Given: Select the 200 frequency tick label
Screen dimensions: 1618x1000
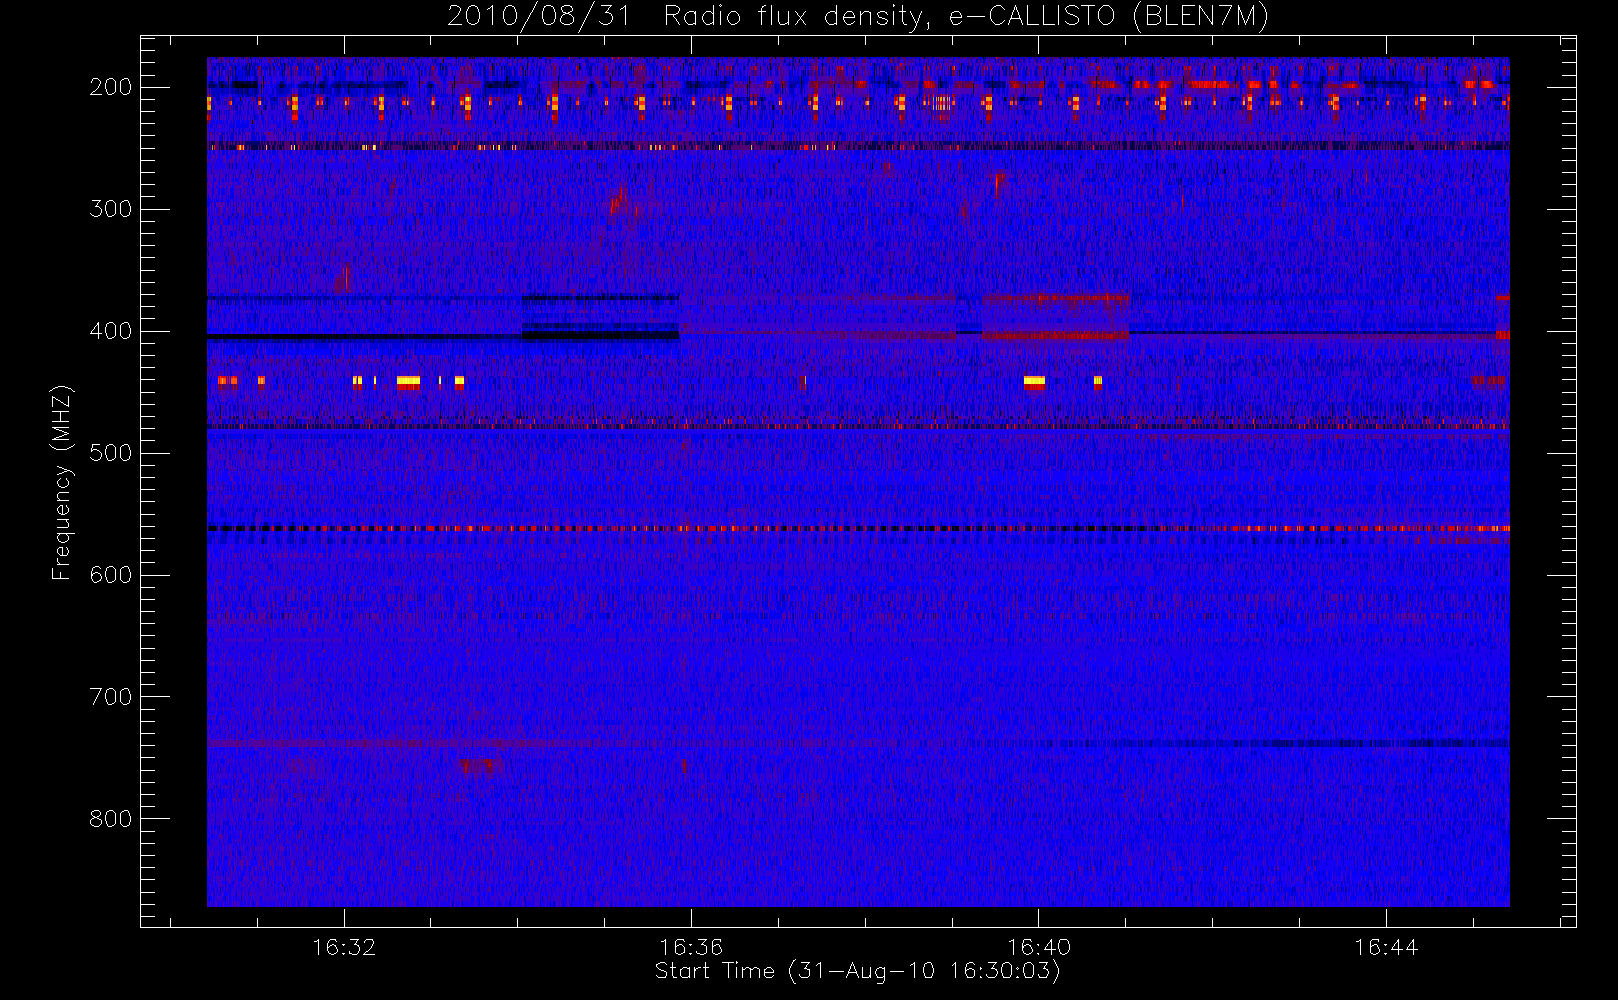Looking at the screenshot, I should coord(111,87).
